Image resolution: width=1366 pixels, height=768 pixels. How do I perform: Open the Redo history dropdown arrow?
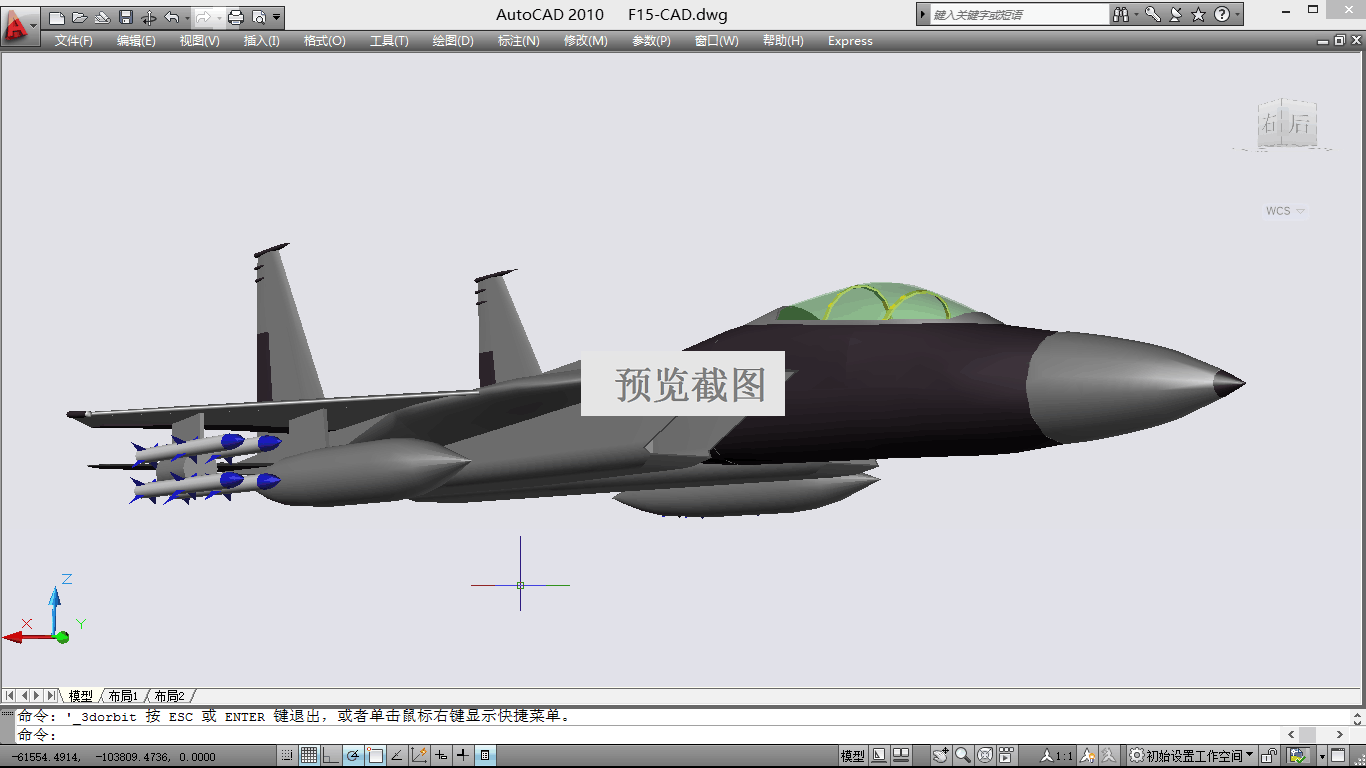pyautogui.click(x=218, y=17)
